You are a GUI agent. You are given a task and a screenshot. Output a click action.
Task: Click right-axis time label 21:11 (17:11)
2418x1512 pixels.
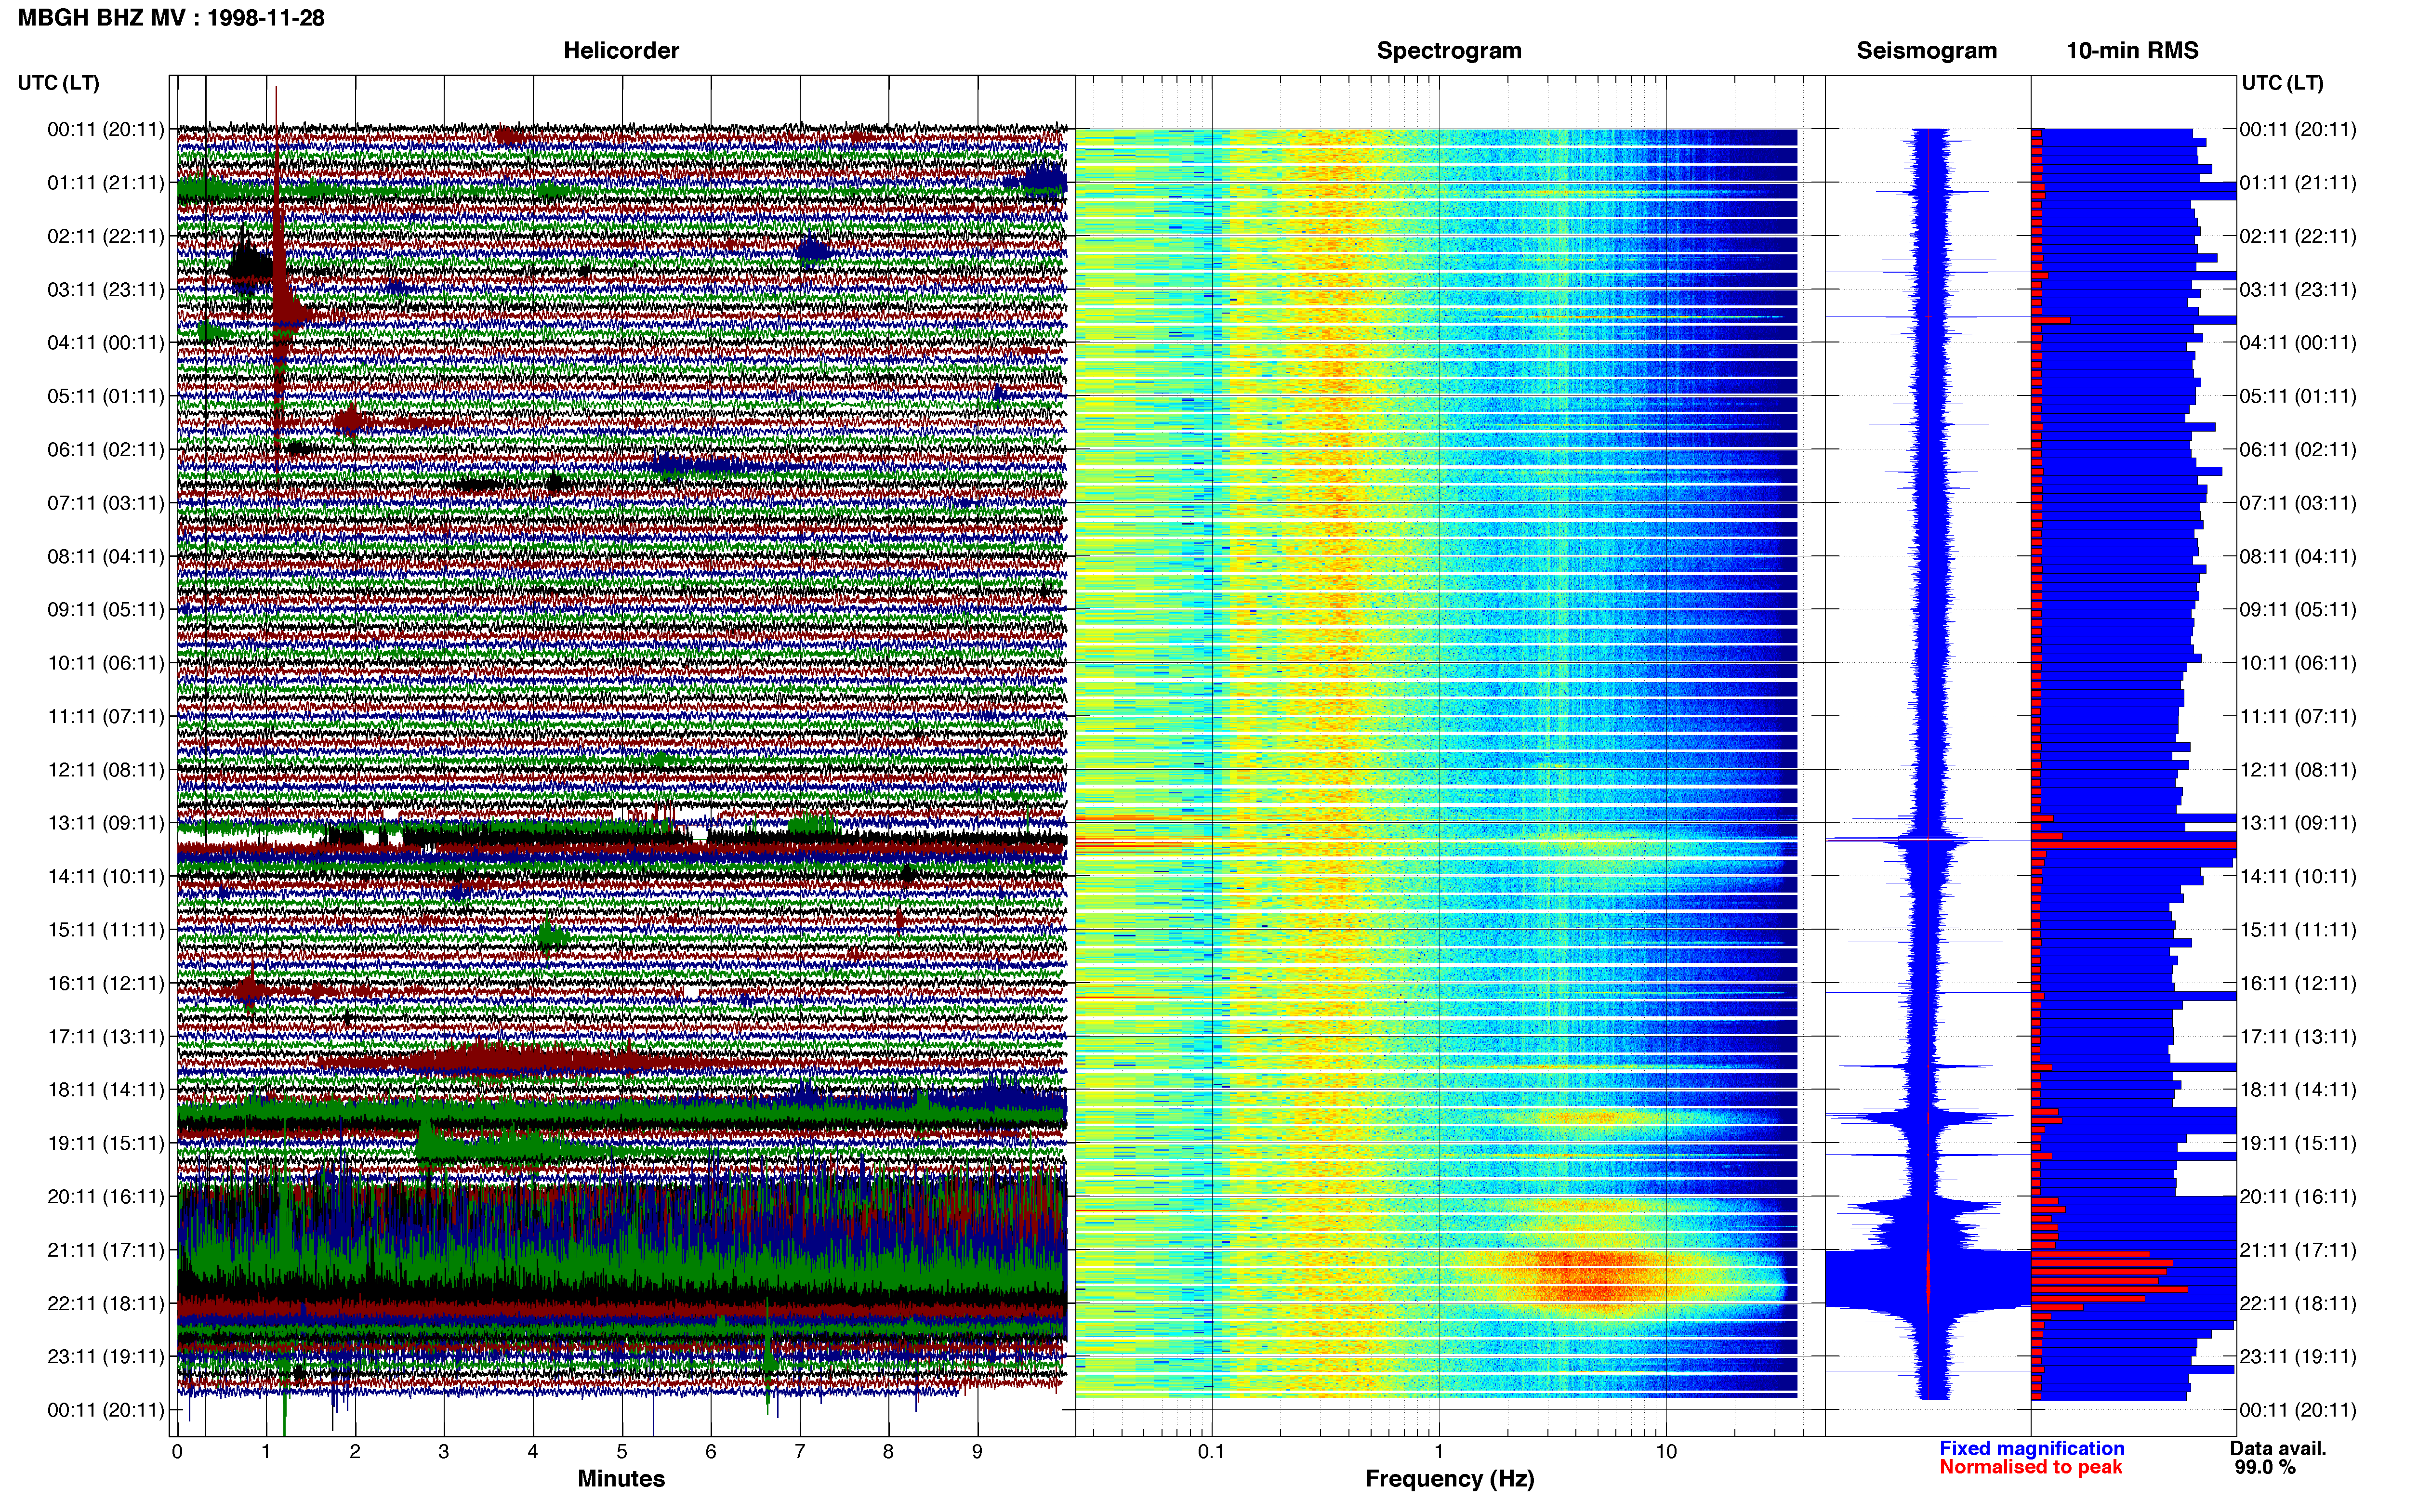pos(2298,1250)
